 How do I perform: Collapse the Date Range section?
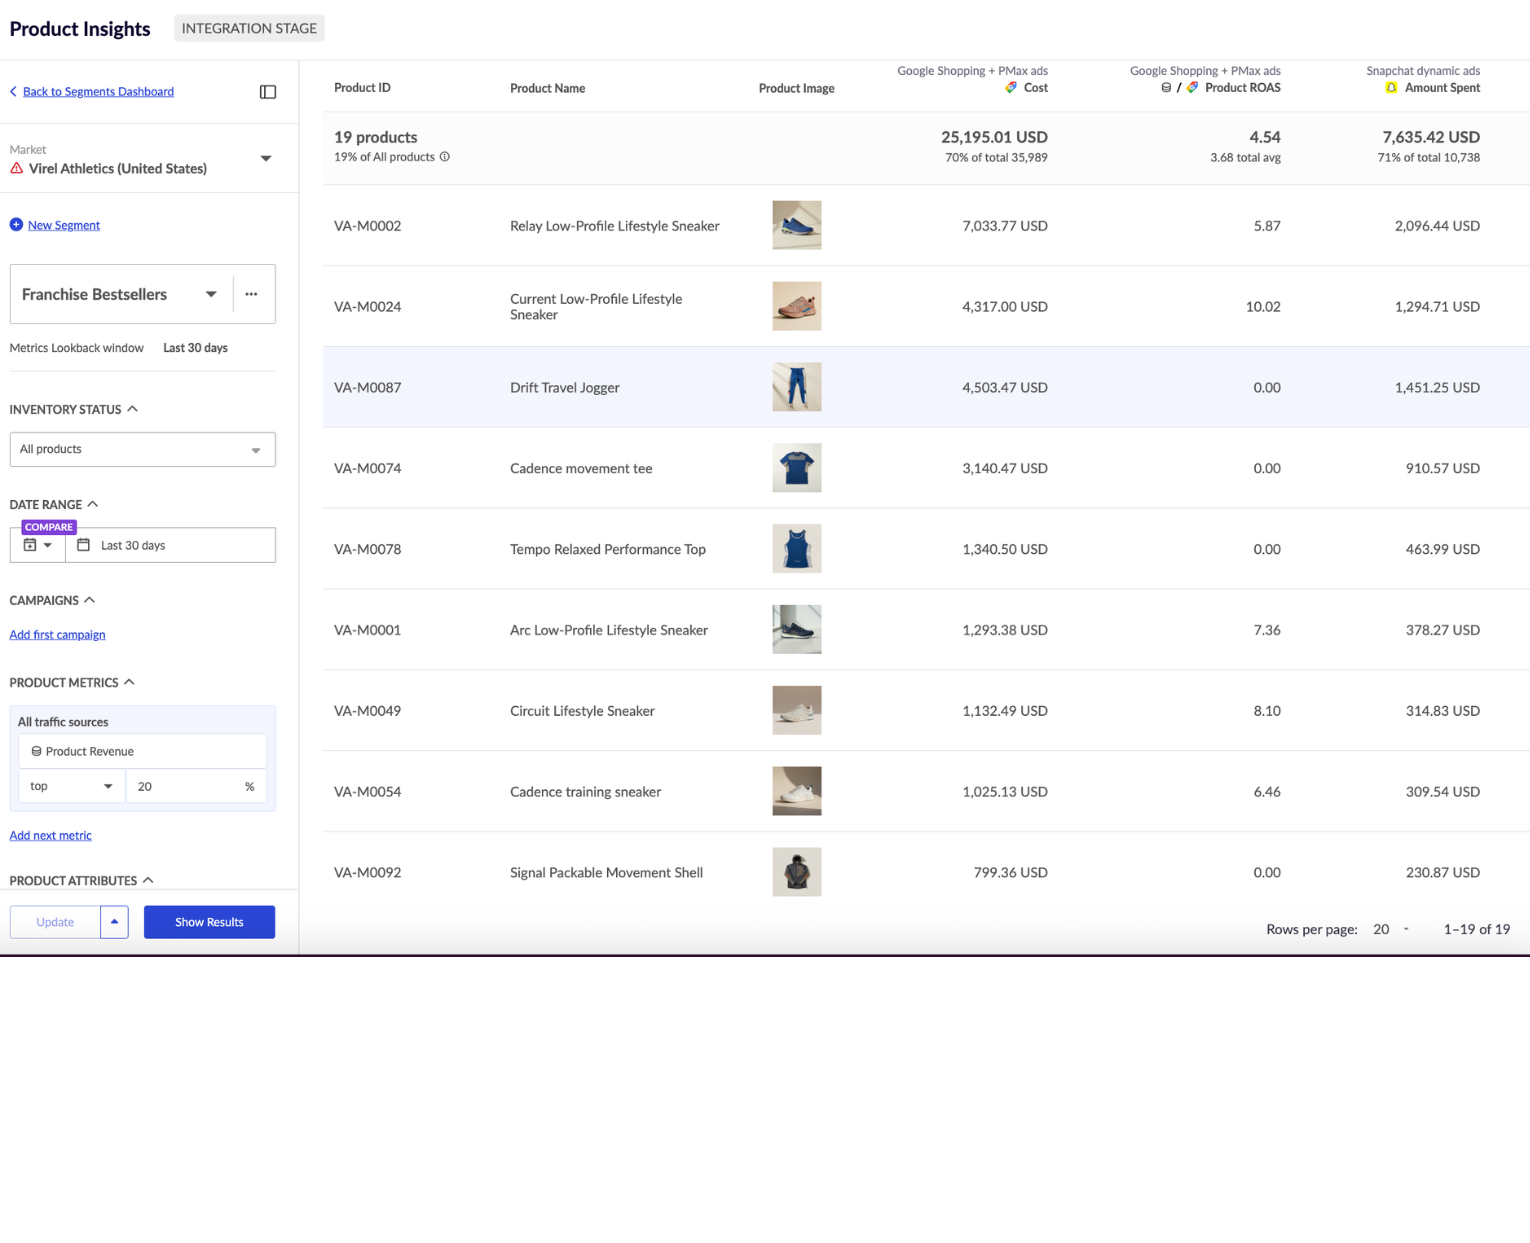point(93,504)
